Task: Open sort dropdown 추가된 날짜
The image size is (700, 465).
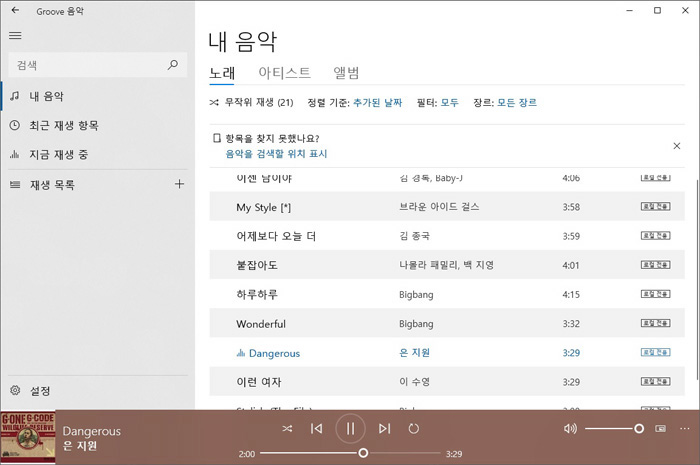Action: point(377,103)
